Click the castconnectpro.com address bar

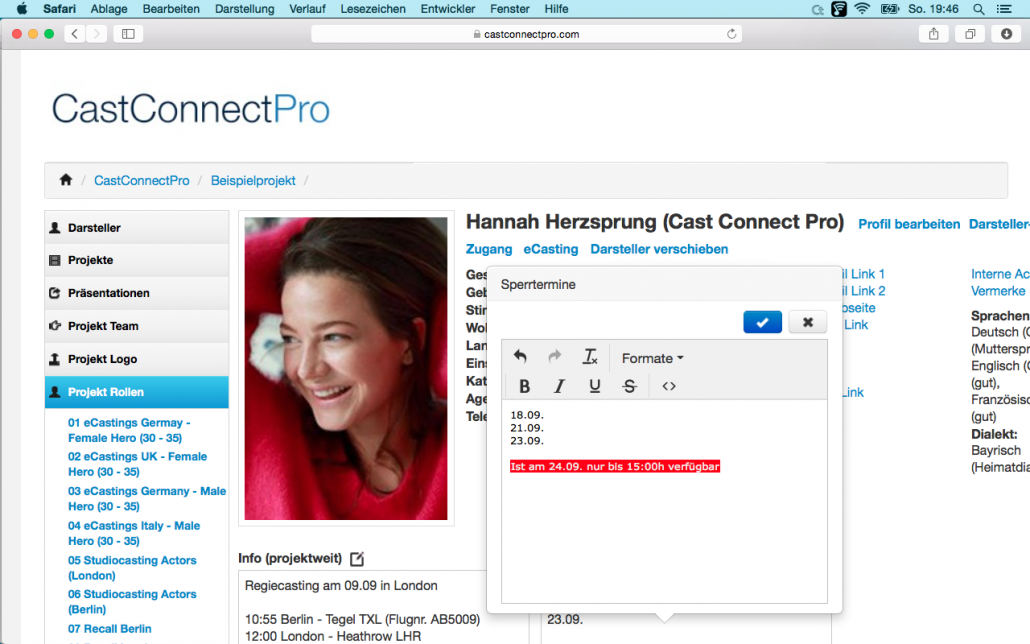[526, 34]
